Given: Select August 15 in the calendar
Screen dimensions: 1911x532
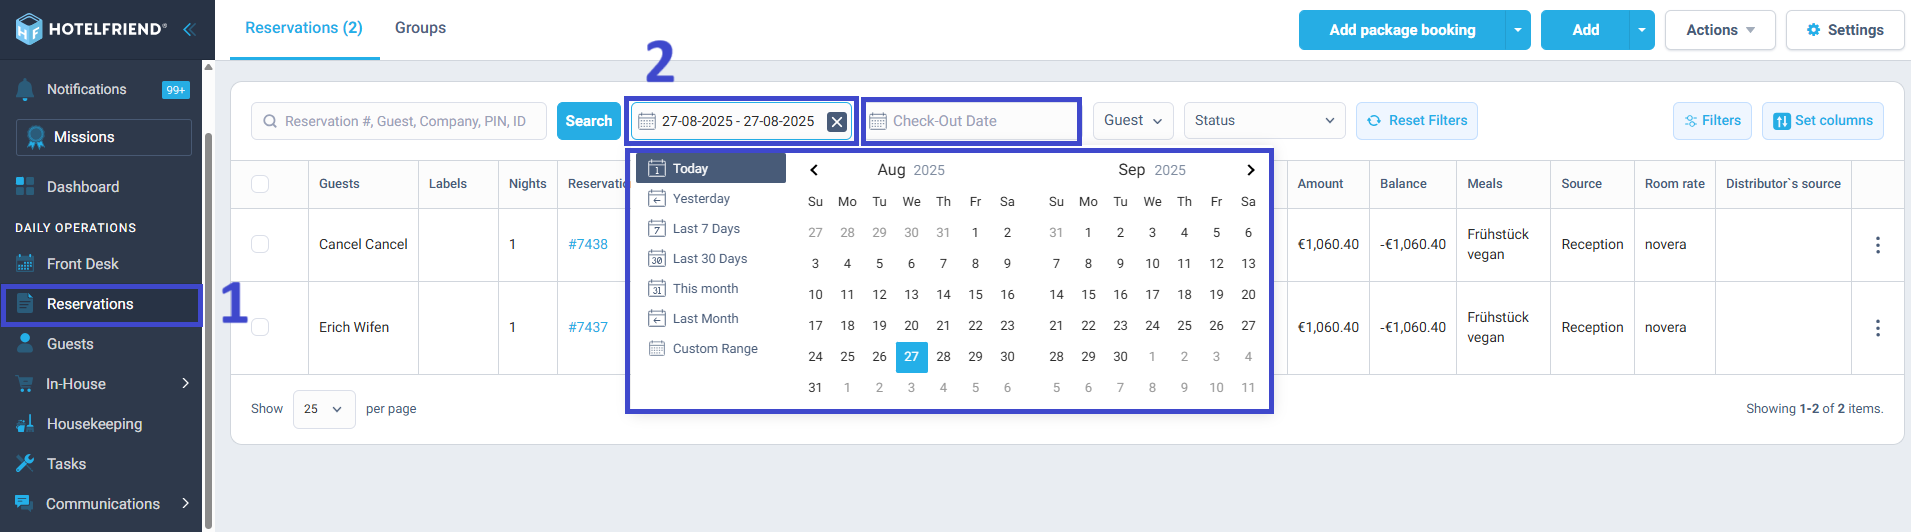Looking at the screenshot, I should tap(975, 295).
